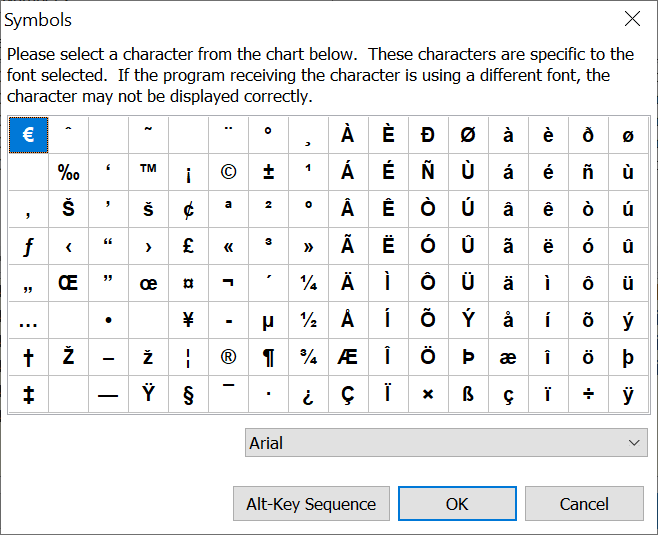Image resolution: width=658 pixels, height=535 pixels.
Task: Confirm selection with OK button
Action: pos(457,504)
